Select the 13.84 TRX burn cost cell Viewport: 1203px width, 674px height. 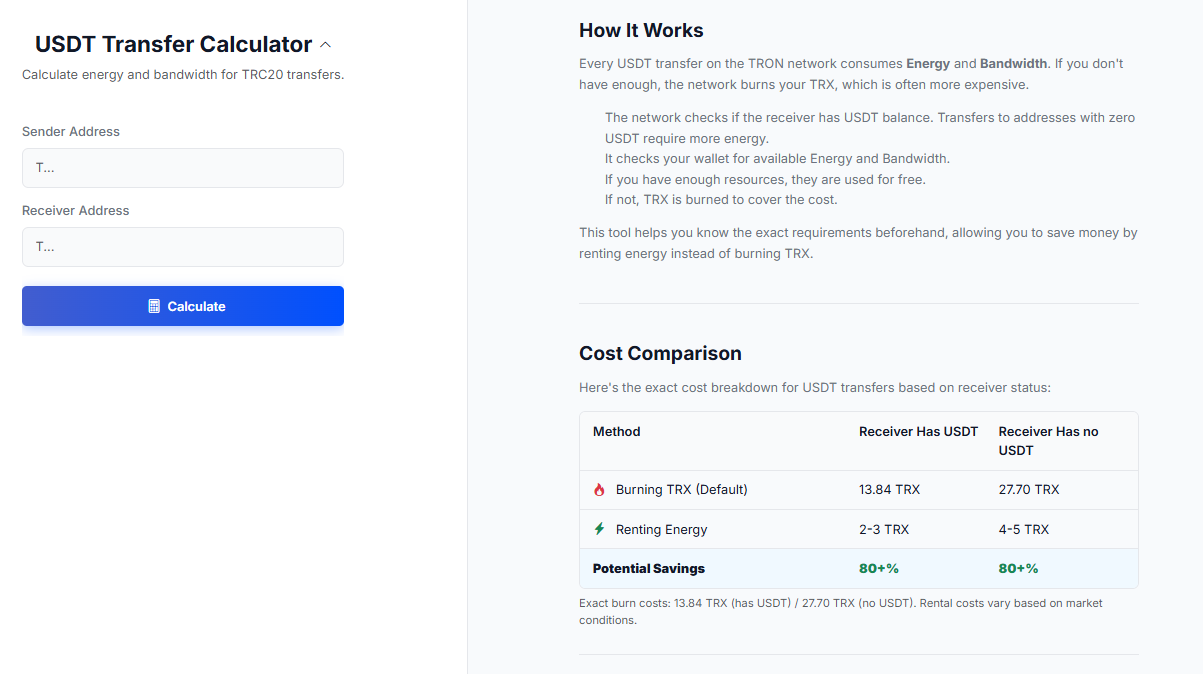click(x=889, y=490)
